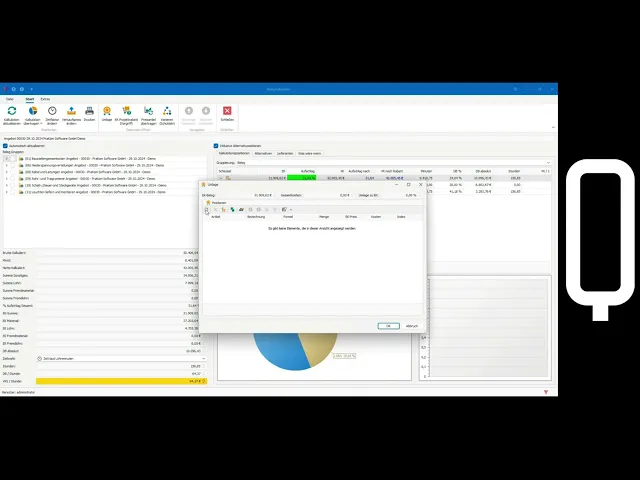Click the Varianten (Schütteln) ribbon icon
640x480 pixels.
167,111
